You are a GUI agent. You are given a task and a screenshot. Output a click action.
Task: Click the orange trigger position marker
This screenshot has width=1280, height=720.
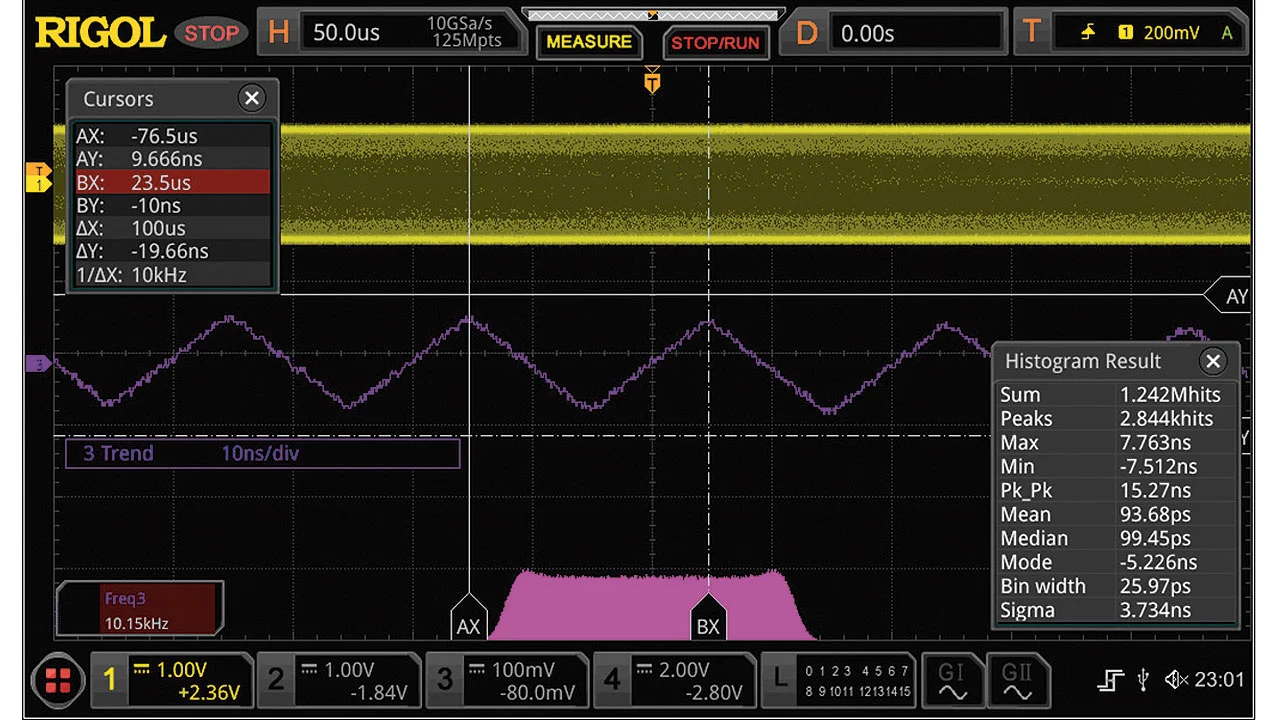point(652,81)
